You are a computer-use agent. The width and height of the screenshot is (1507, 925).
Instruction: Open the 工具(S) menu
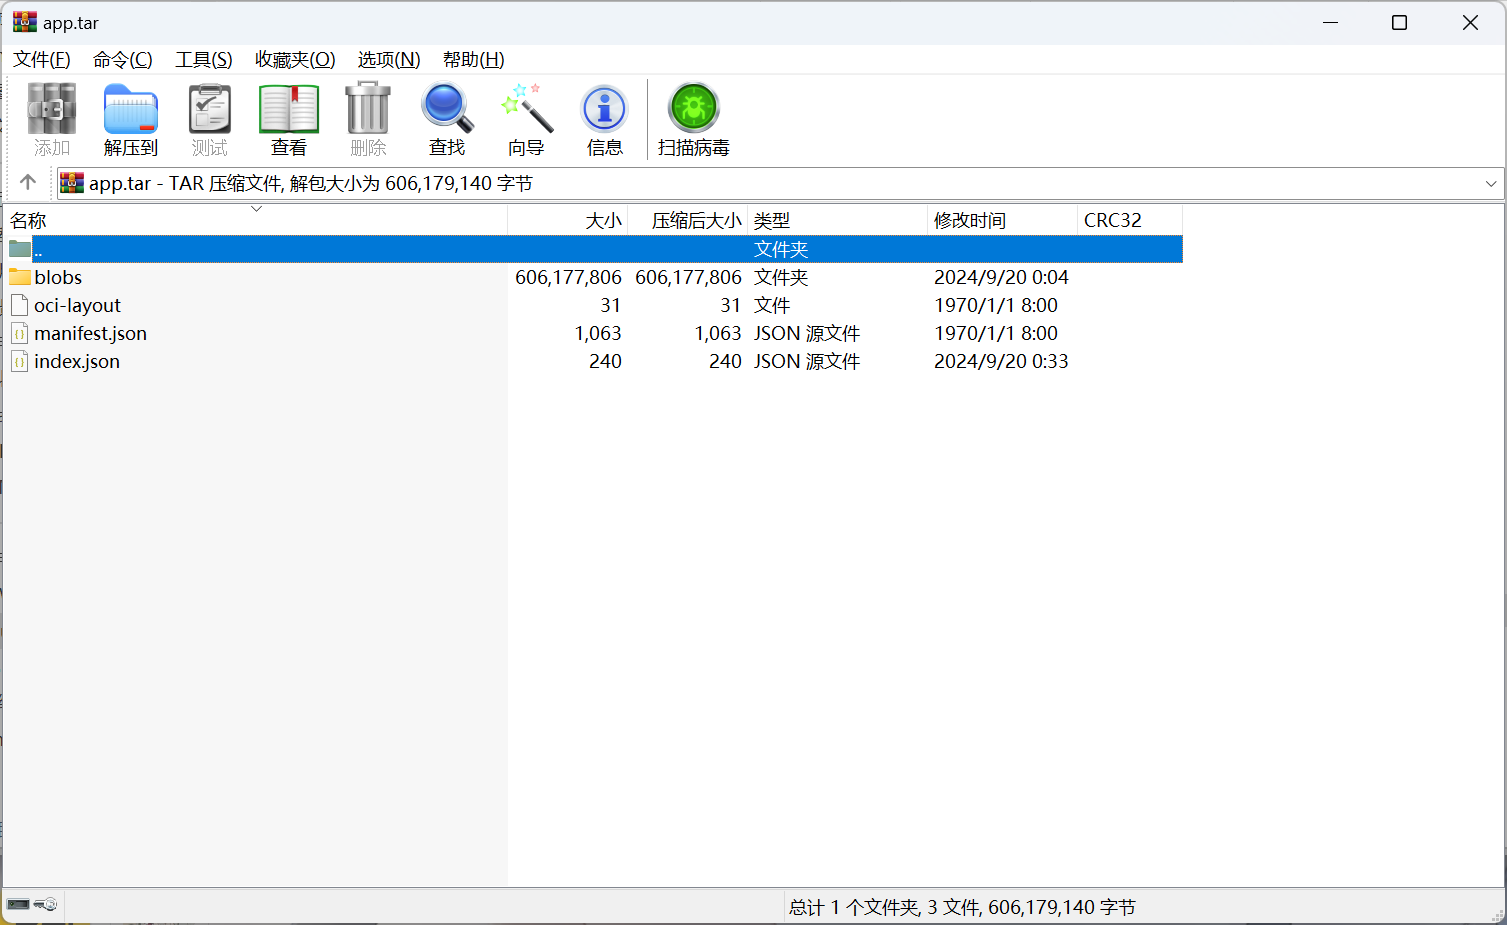[204, 60]
